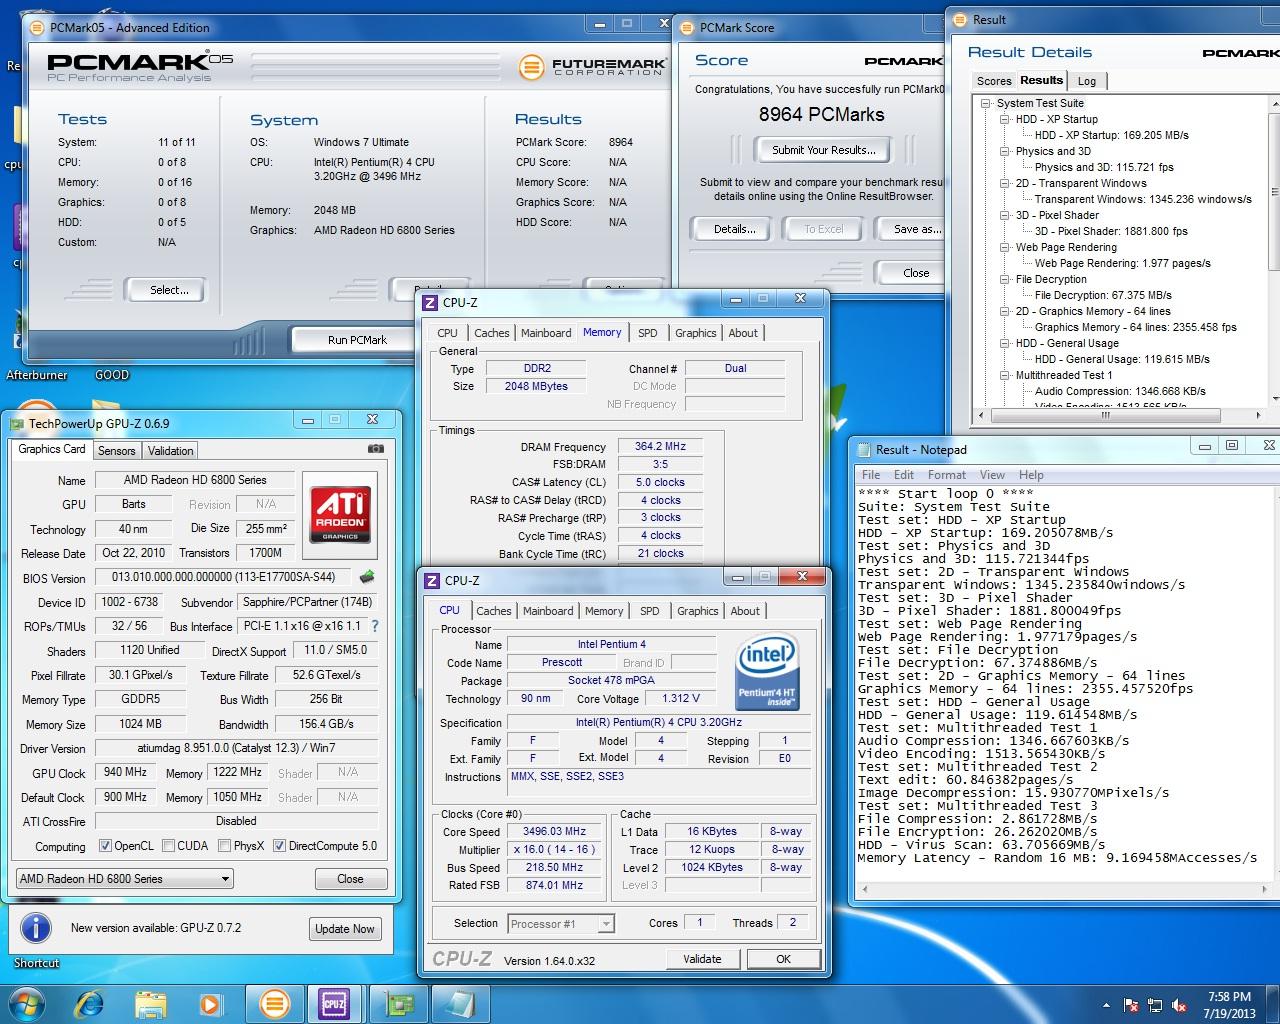
Task: Open the Log tab in Result Details
Action: [x=1087, y=81]
